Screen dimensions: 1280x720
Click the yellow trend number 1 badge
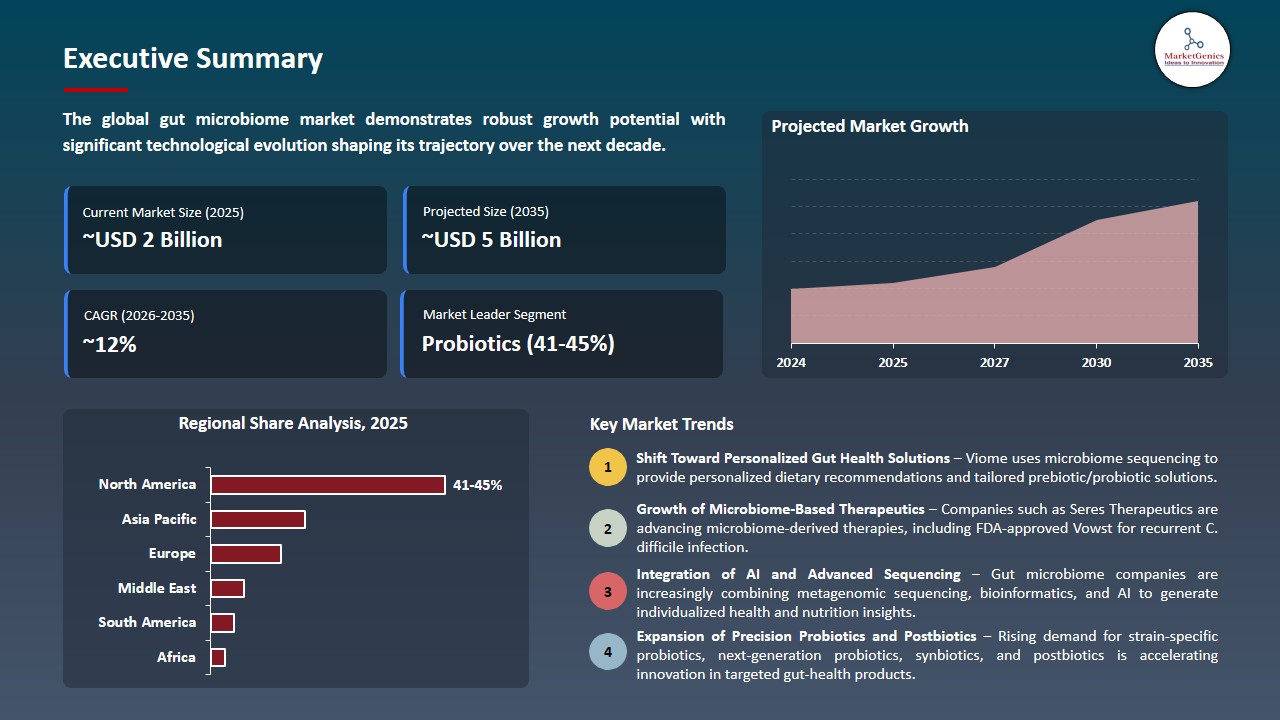tap(608, 468)
